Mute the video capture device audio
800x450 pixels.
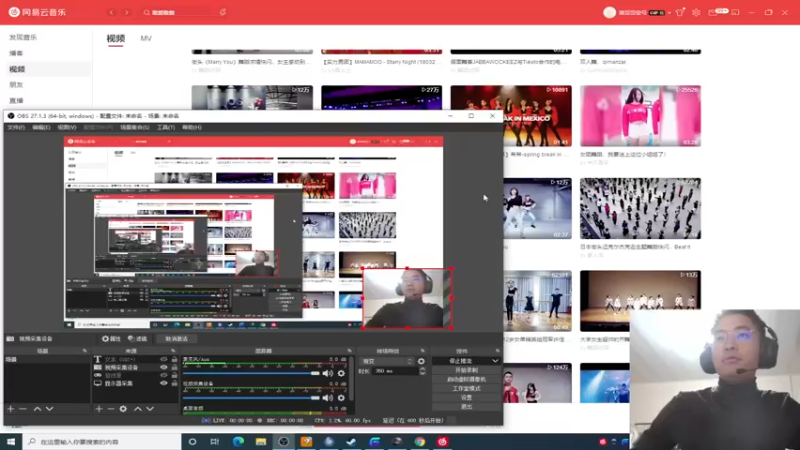tap(328, 397)
